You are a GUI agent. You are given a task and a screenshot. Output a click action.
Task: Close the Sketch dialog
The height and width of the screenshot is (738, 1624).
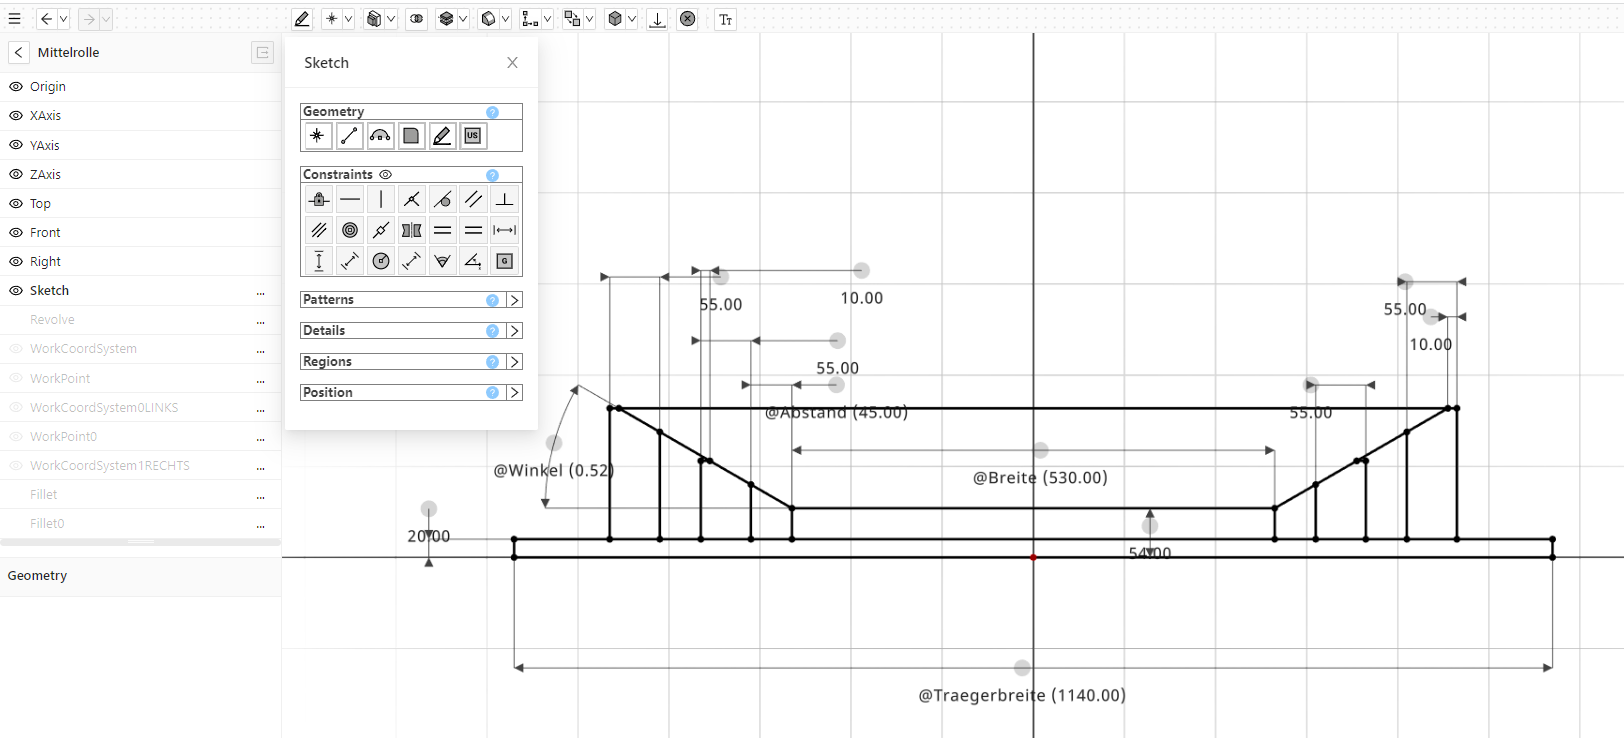[512, 62]
